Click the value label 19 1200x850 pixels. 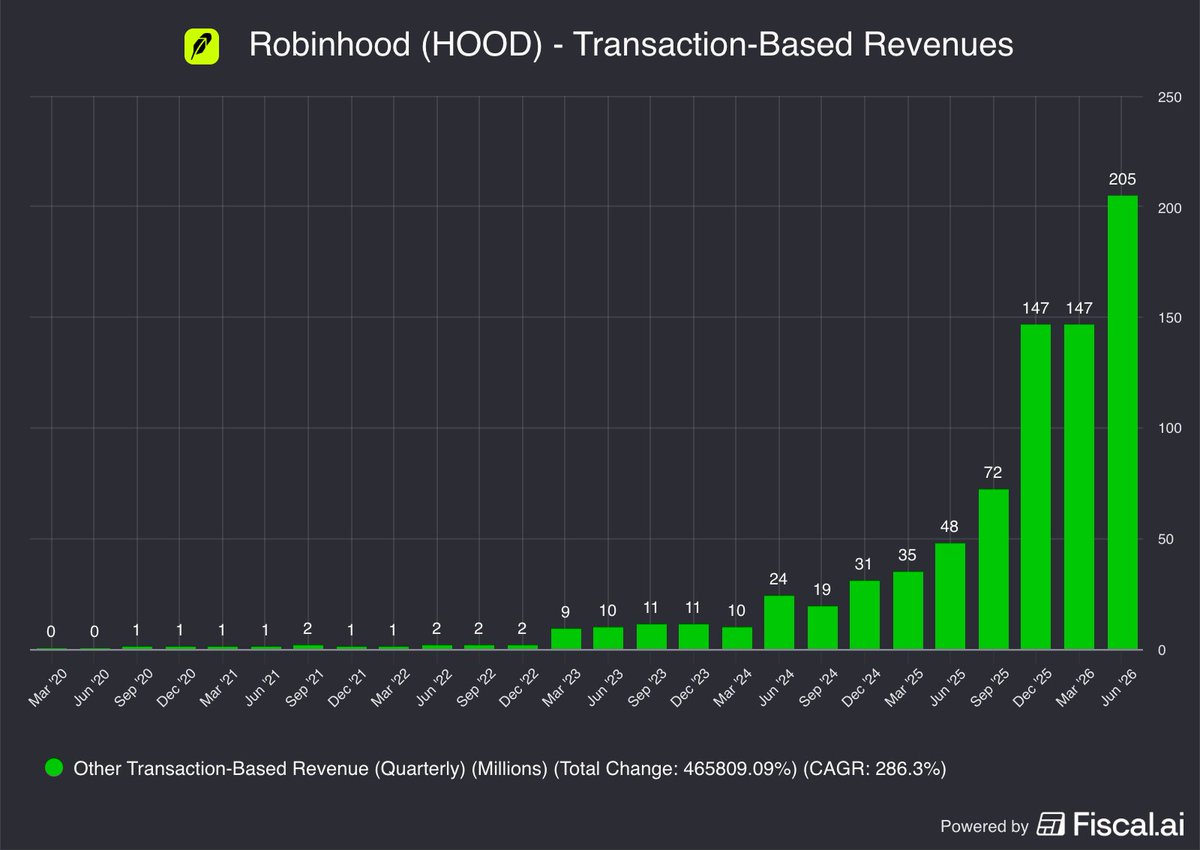click(x=822, y=590)
